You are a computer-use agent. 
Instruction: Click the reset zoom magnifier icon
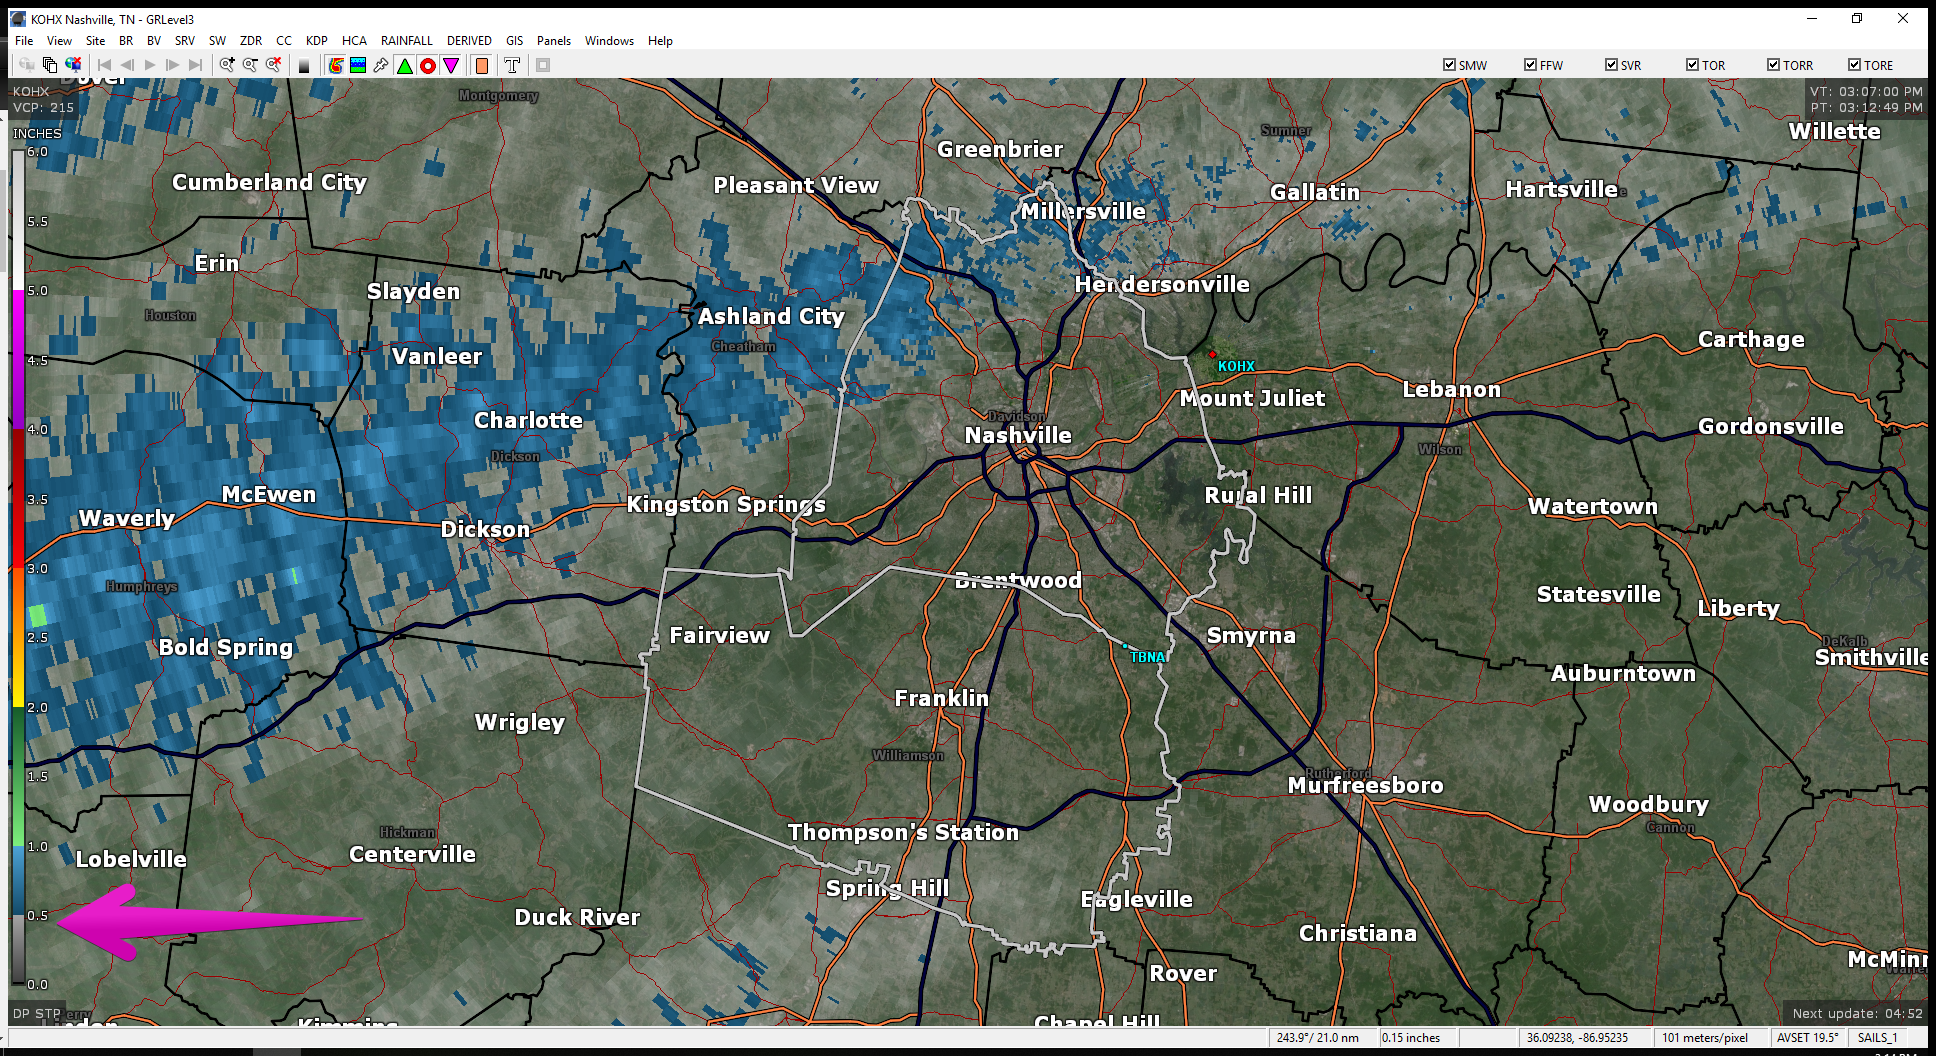pos(273,65)
